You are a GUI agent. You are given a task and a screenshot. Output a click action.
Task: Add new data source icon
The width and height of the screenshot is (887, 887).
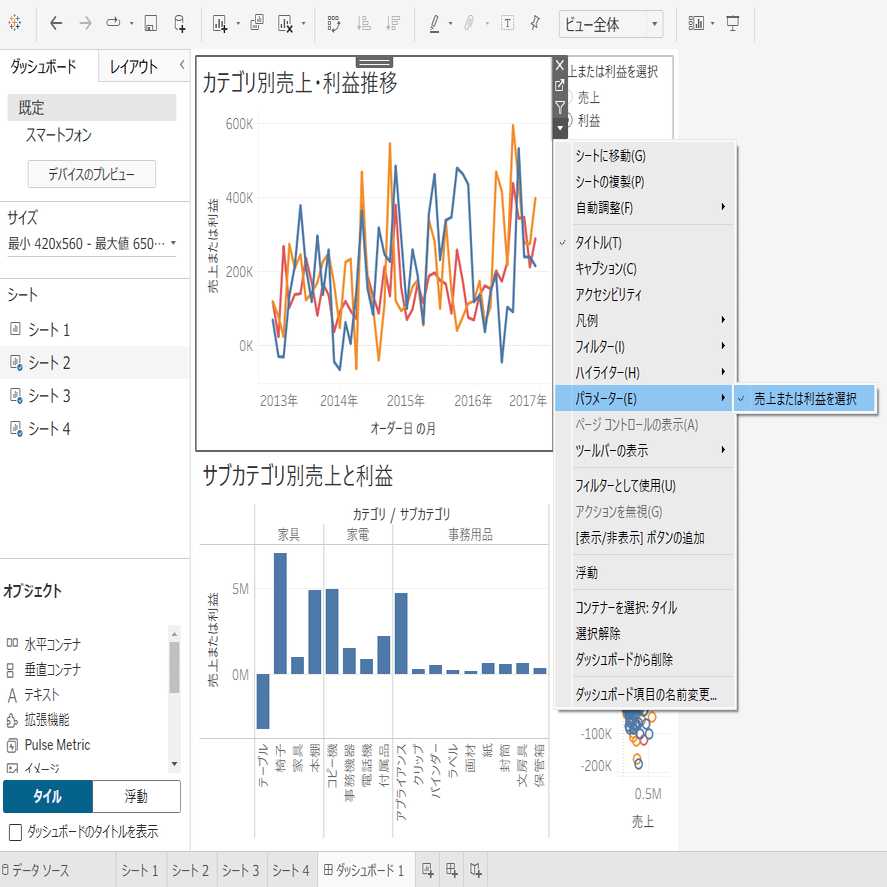tap(179, 23)
